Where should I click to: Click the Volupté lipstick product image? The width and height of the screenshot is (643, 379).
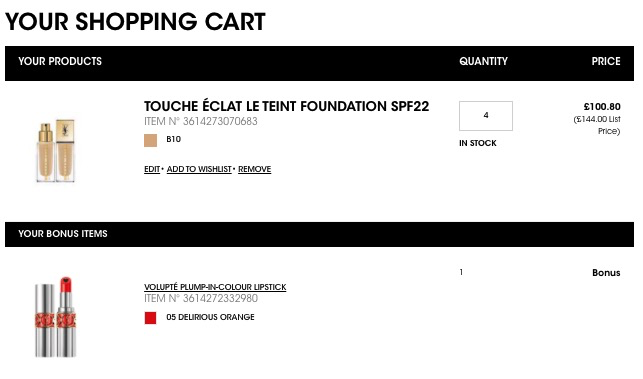click(x=56, y=317)
